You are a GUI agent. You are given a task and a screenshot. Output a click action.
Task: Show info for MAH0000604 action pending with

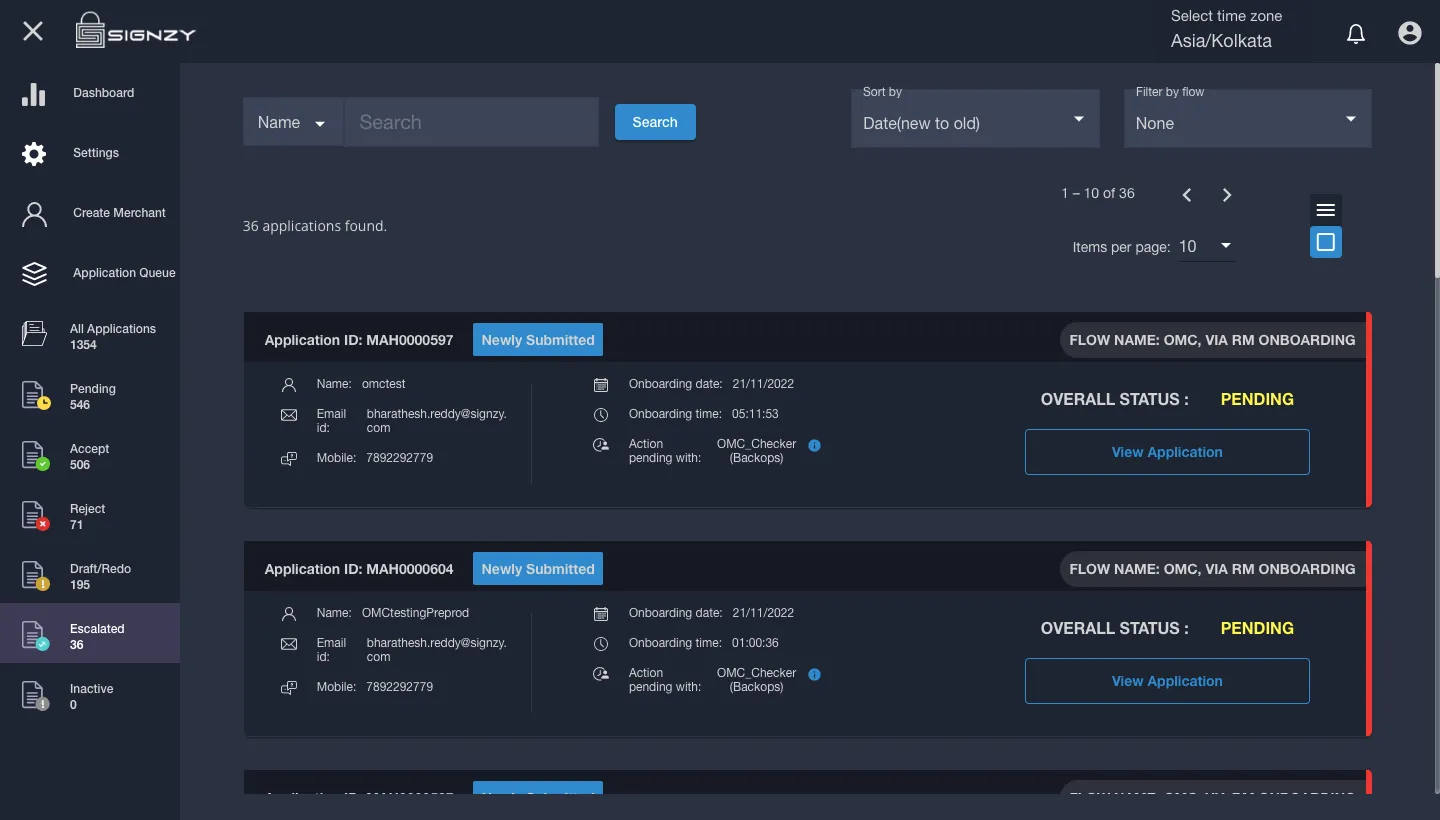pos(814,674)
